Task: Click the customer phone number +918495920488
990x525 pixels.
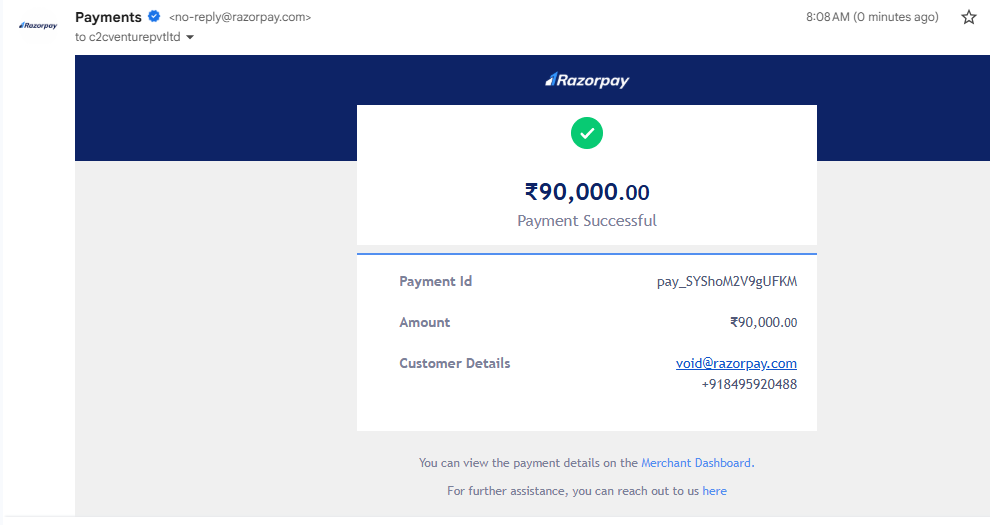Action: pos(749,384)
